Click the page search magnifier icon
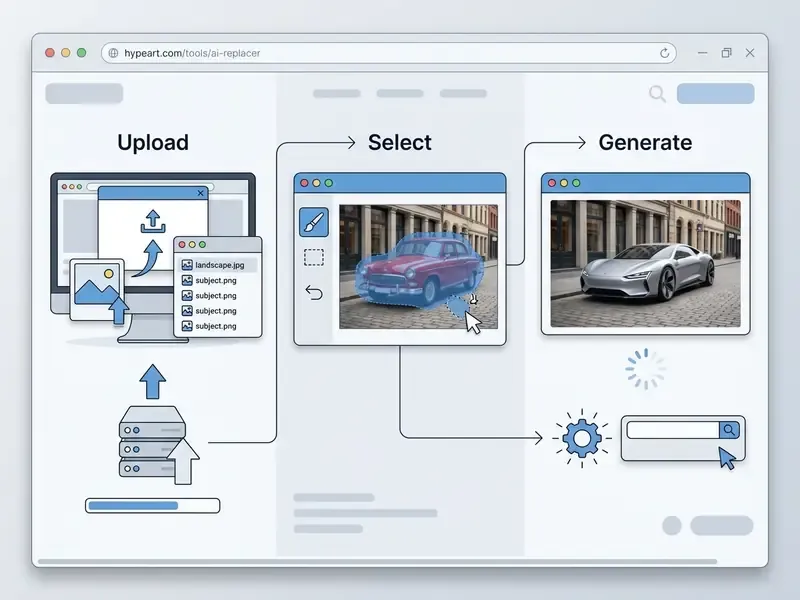 pos(657,93)
